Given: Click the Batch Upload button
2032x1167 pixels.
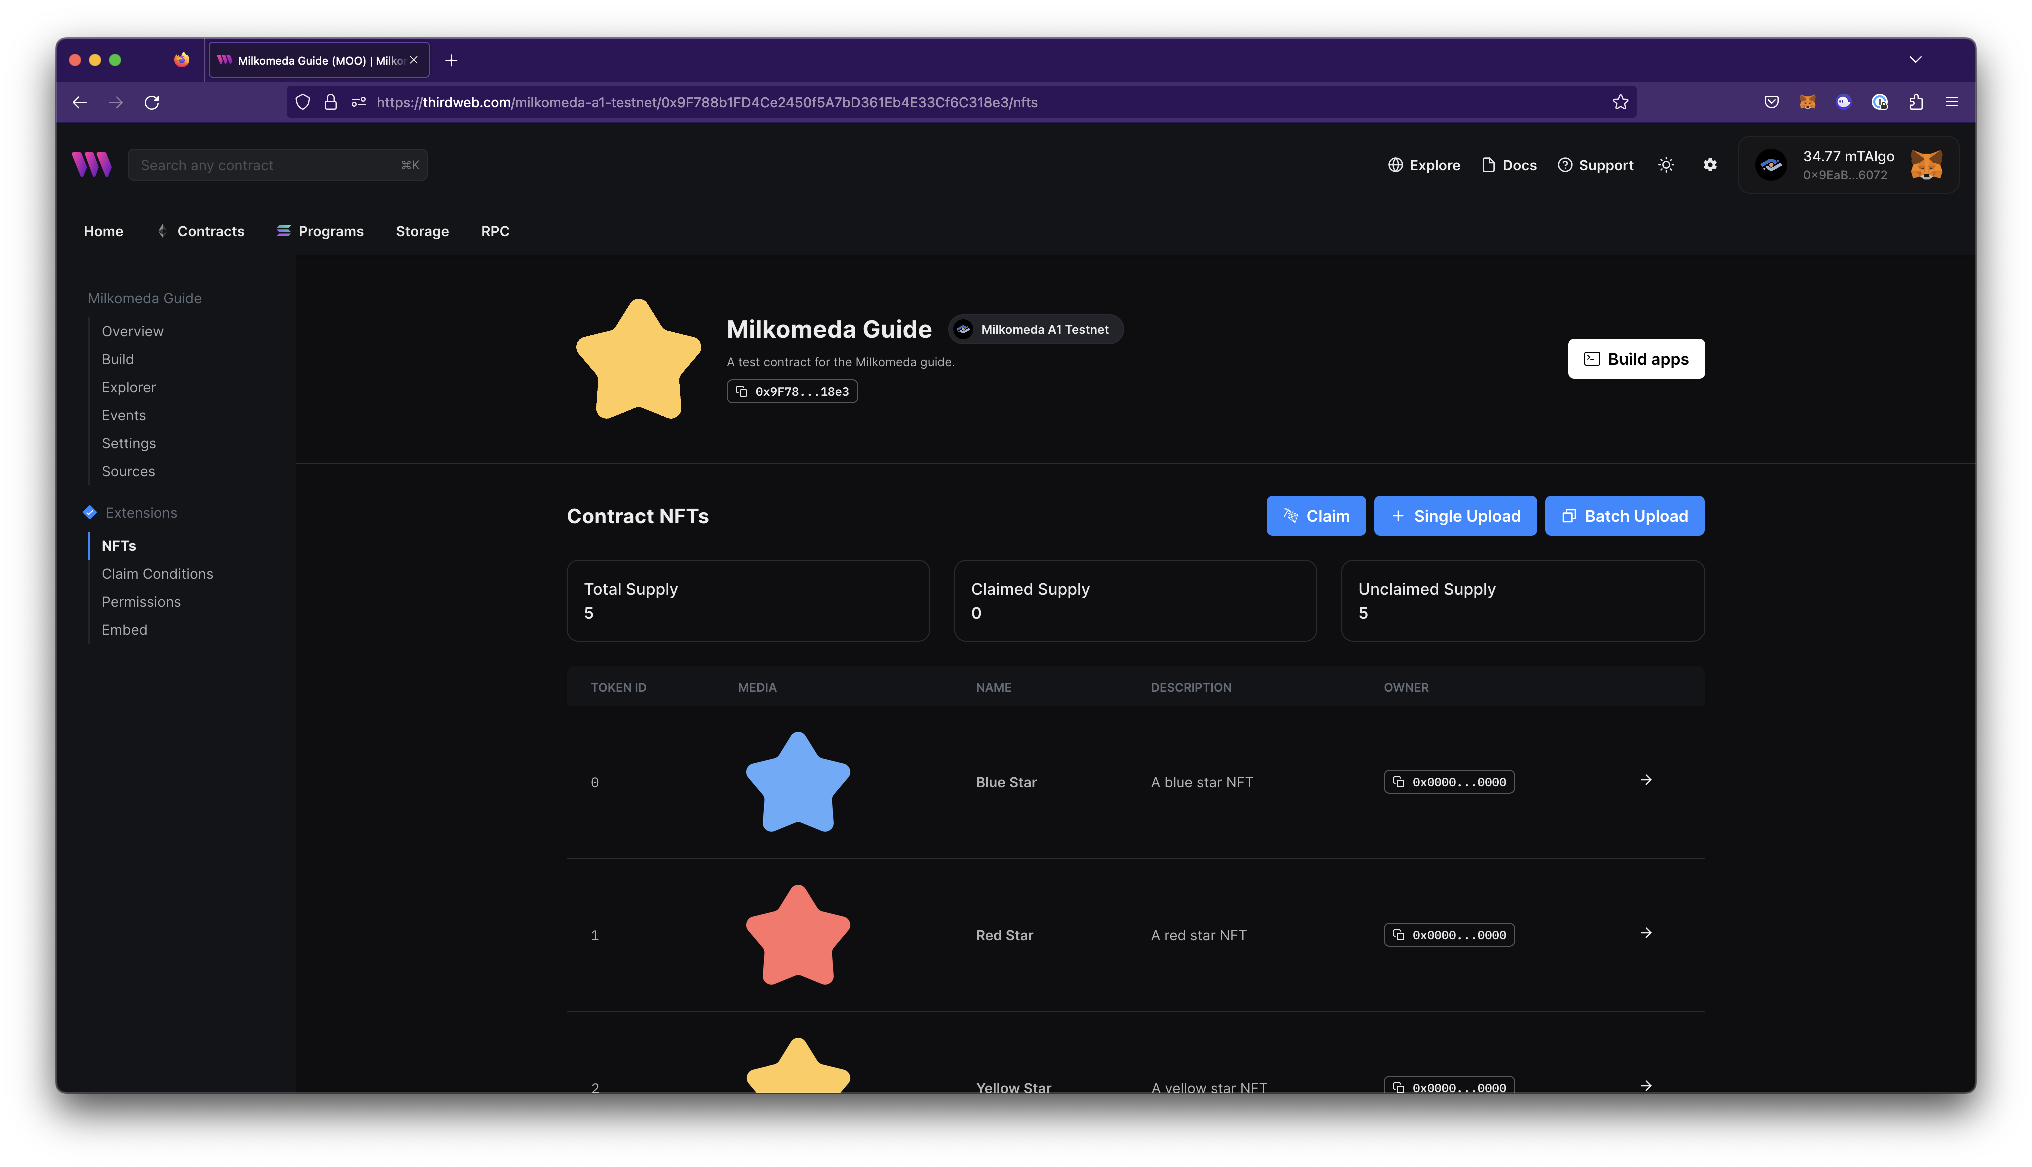Looking at the screenshot, I should click(1624, 516).
